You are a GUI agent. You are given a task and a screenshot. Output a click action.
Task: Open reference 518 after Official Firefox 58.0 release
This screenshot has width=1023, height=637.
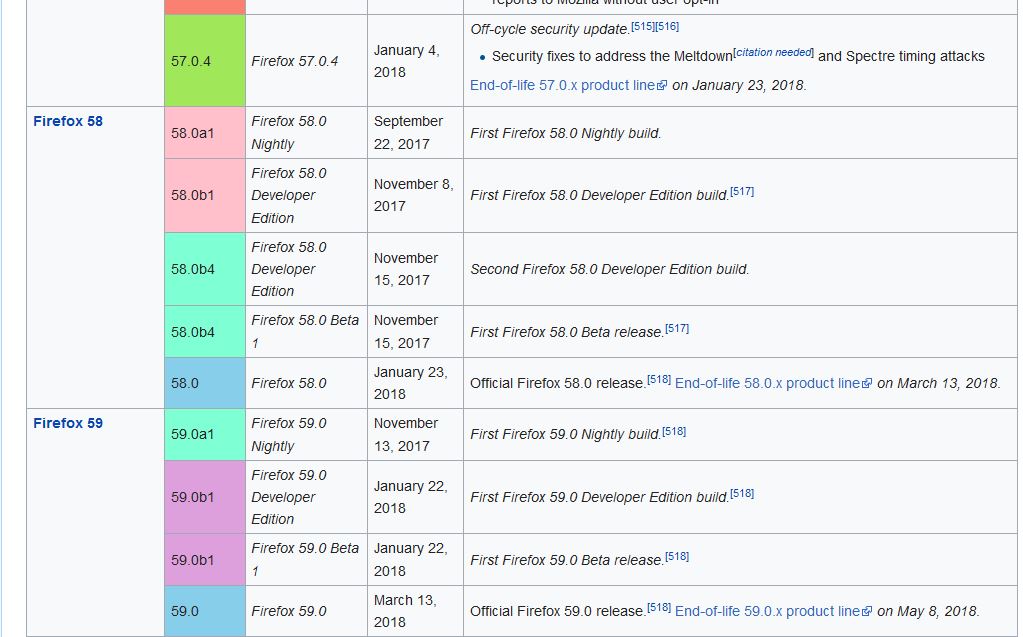pyautogui.click(x=659, y=380)
